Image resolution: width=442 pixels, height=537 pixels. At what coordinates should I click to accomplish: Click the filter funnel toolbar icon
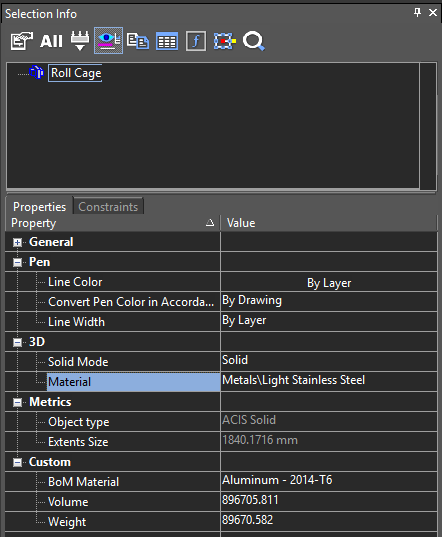[80, 41]
